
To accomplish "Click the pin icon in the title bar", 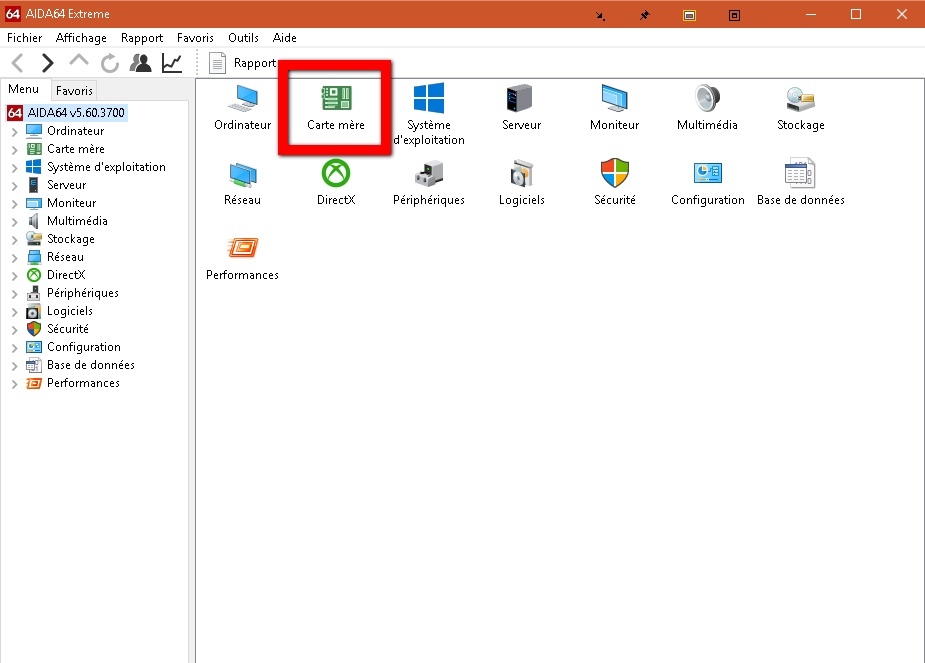I will point(645,15).
